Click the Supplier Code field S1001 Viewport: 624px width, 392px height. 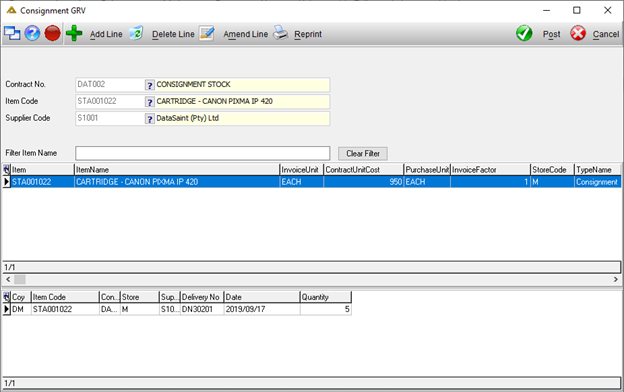click(110, 118)
